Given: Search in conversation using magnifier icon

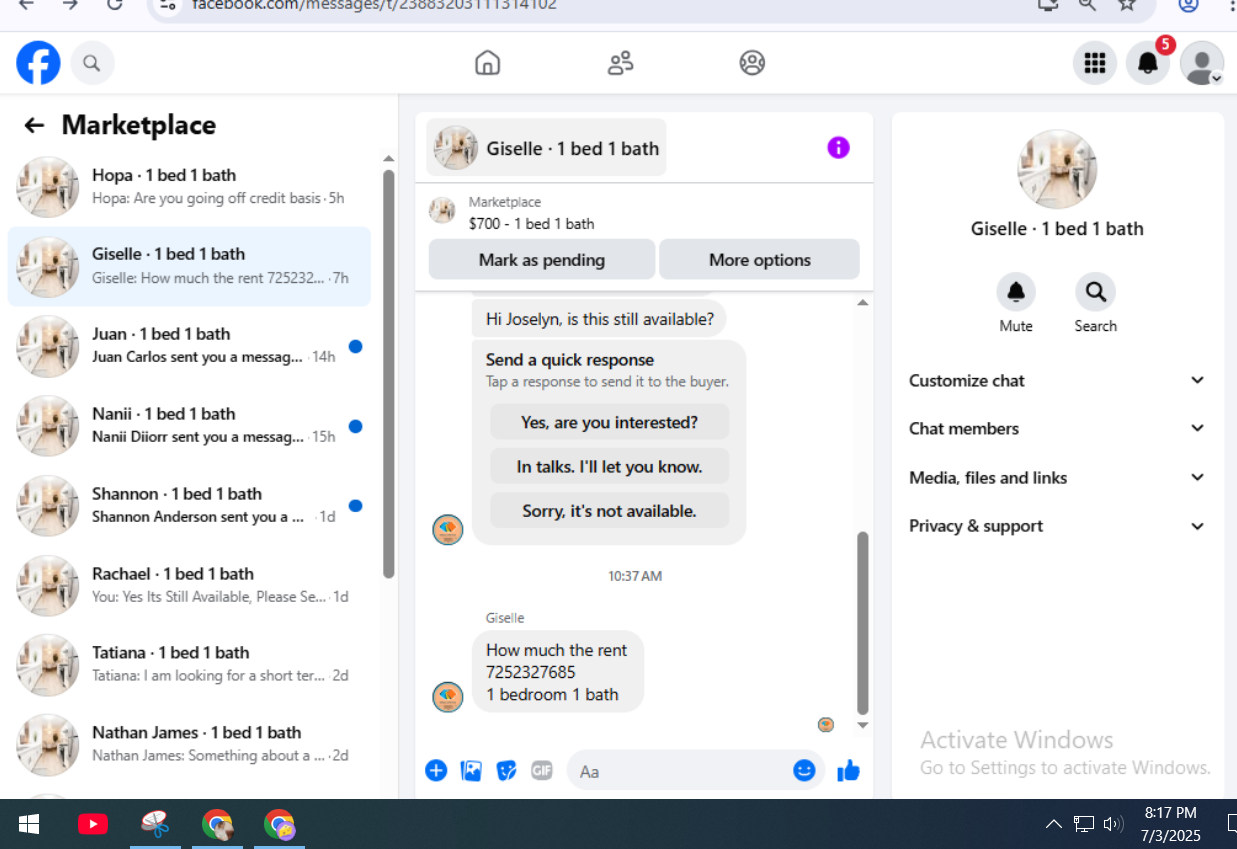Looking at the screenshot, I should (x=1095, y=292).
